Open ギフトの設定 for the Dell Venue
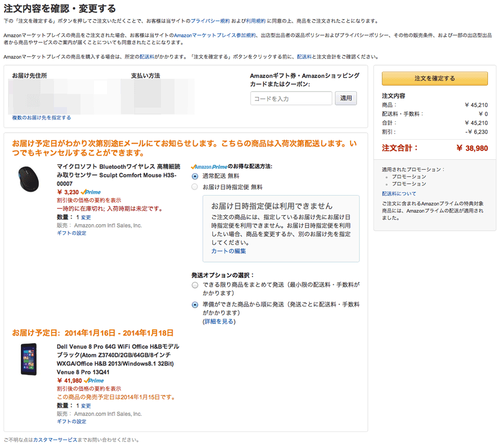This screenshot has height=444, width=500. 71,421
